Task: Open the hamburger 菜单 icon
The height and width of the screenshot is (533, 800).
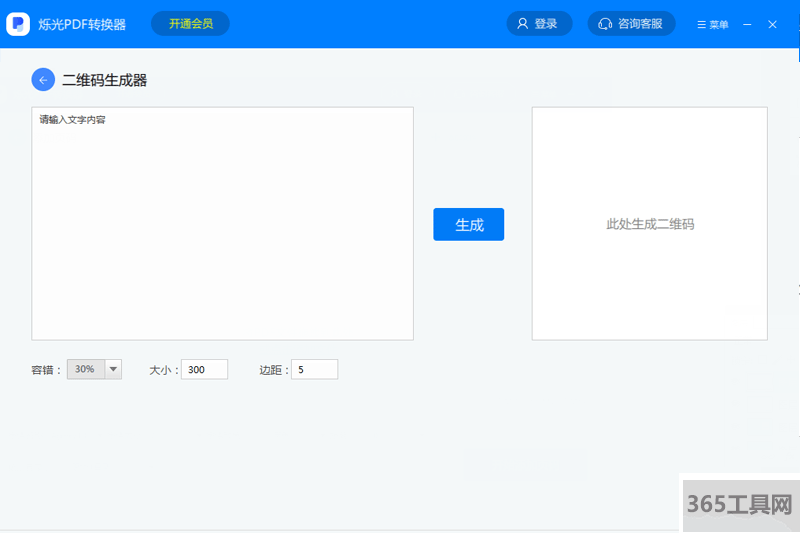Action: click(701, 25)
